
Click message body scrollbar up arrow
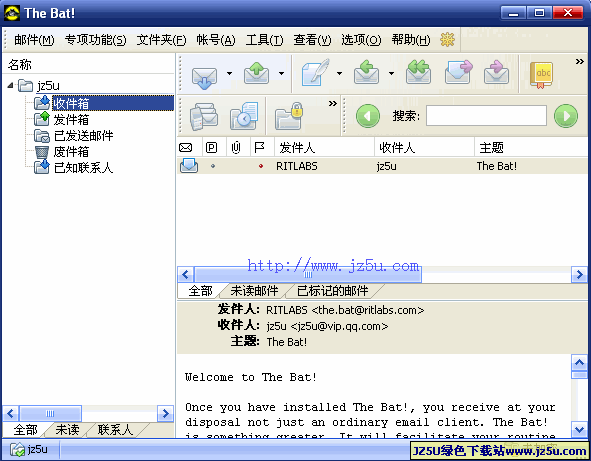point(579,363)
